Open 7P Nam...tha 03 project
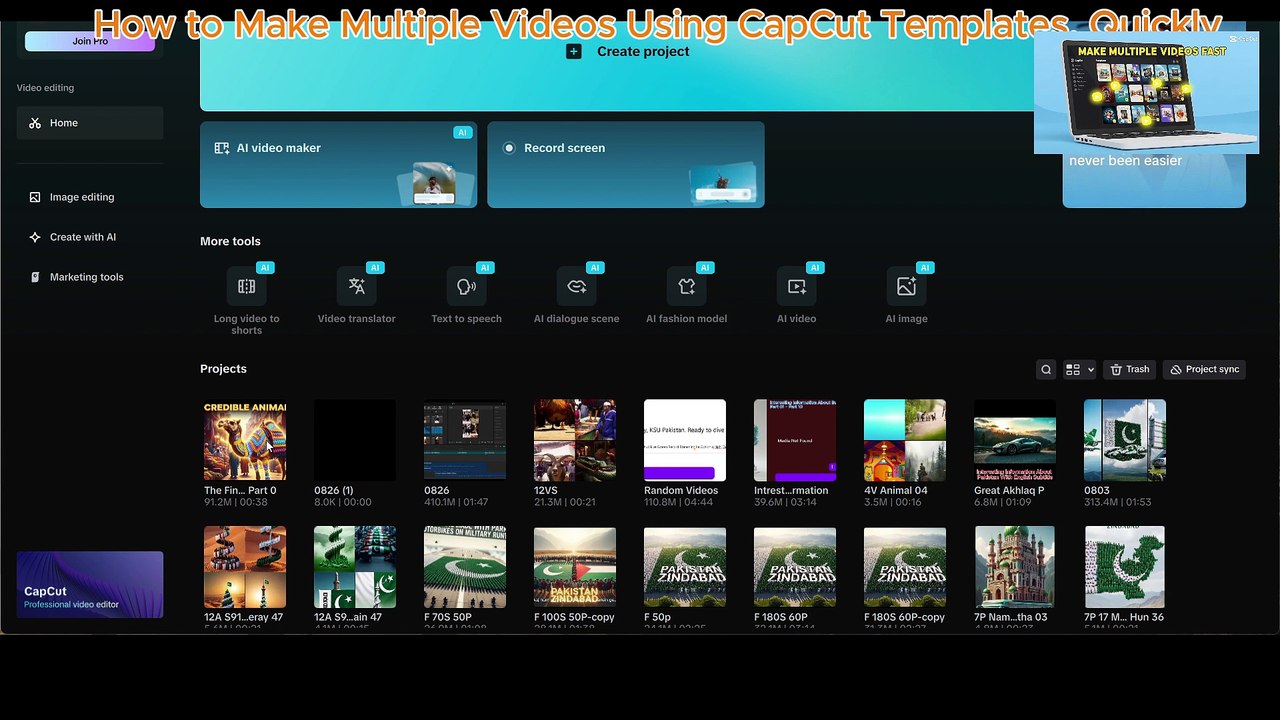Viewport: 1280px width, 720px height. coord(1015,567)
